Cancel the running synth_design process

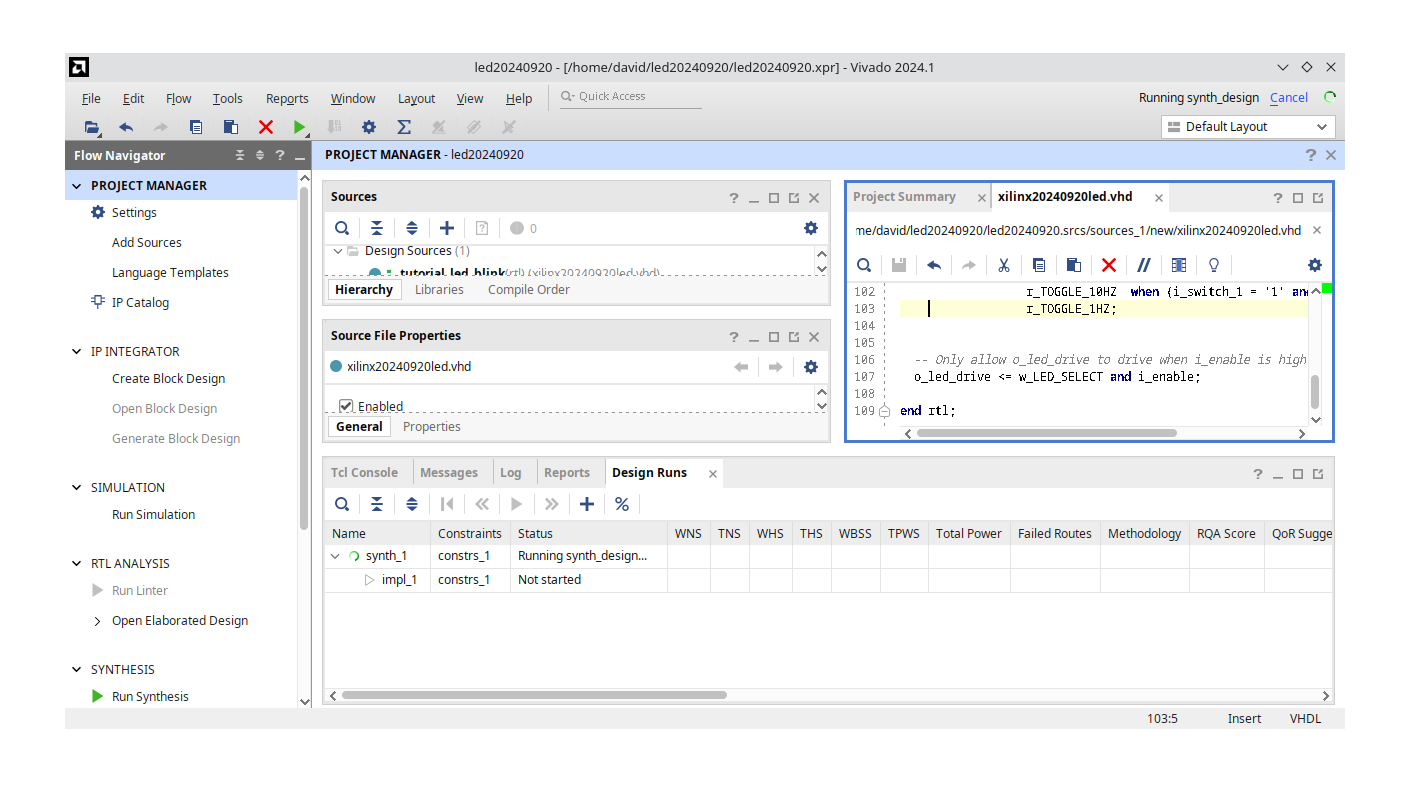(x=1288, y=97)
